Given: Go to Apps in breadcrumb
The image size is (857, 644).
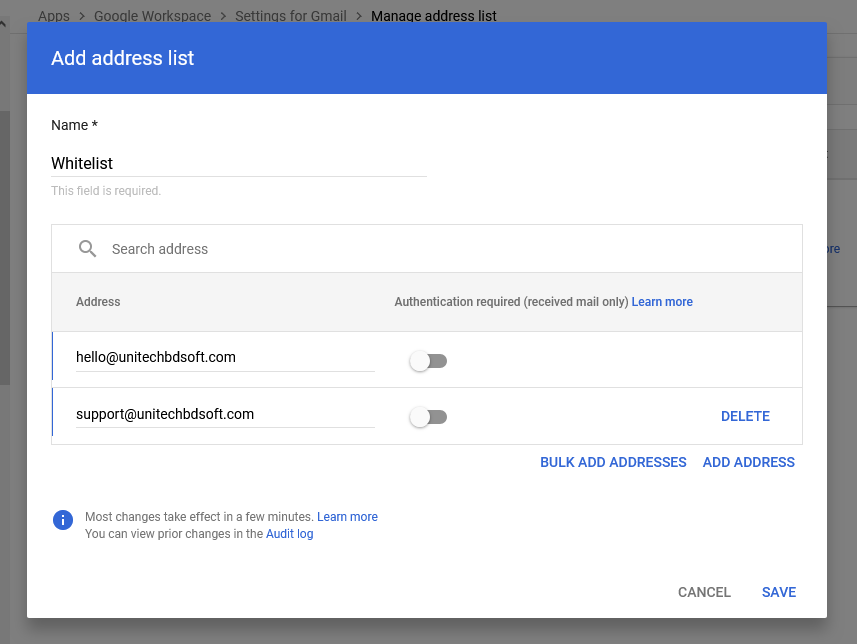Looking at the screenshot, I should pyautogui.click(x=53, y=16).
